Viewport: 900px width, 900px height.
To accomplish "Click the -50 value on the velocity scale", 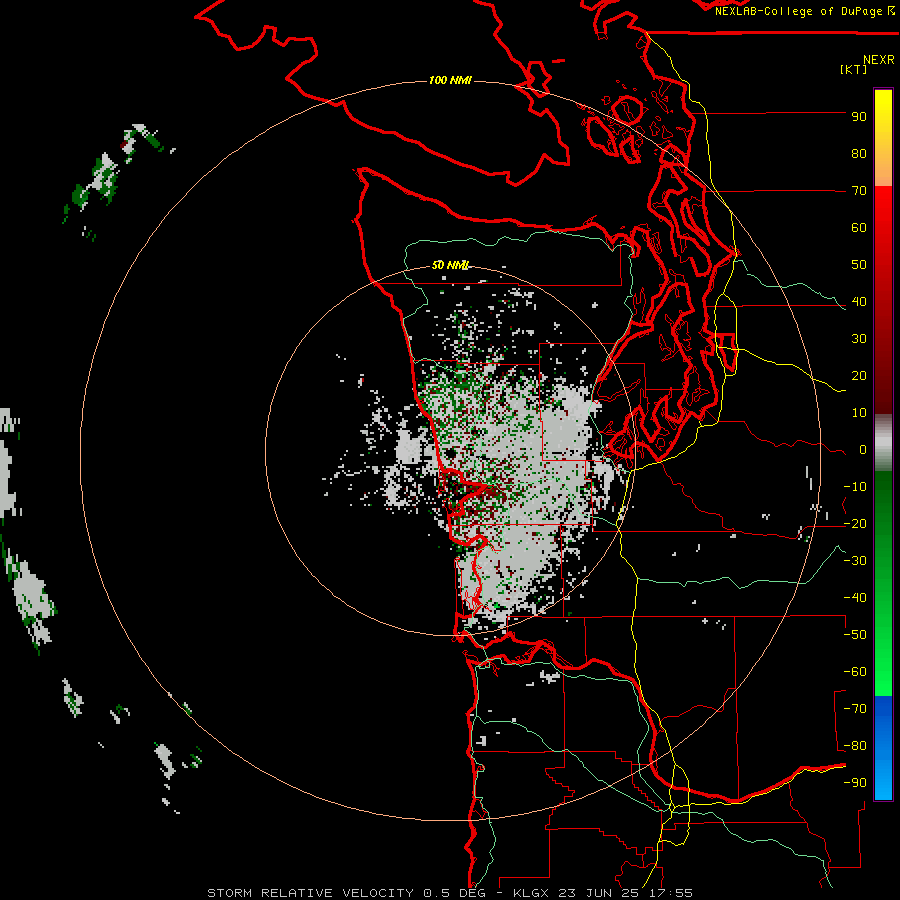I will point(855,635).
